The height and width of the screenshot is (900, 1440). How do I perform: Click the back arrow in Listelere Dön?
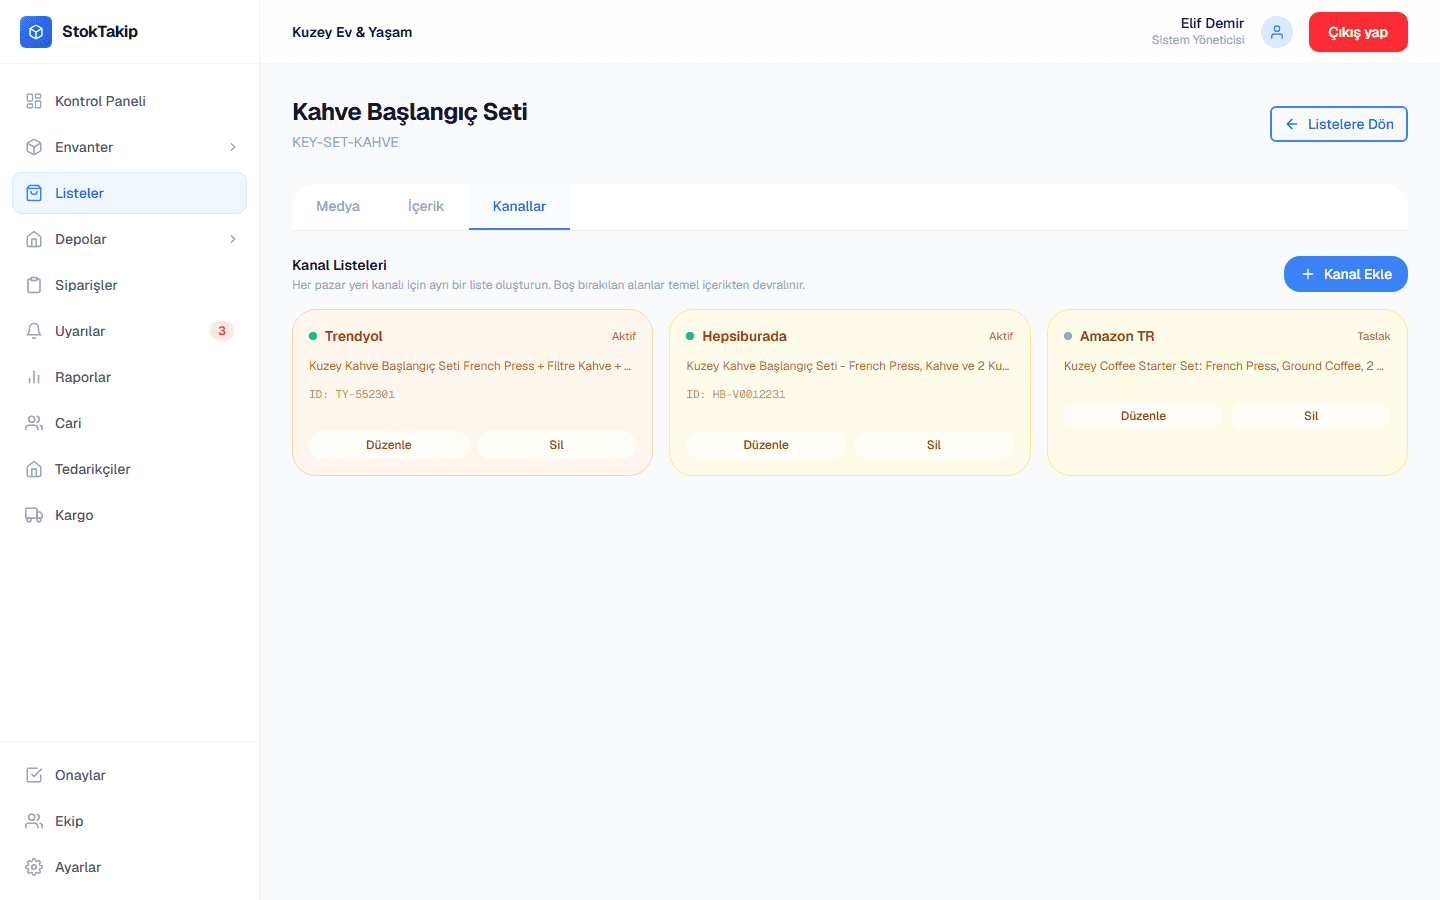click(1292, 124)
